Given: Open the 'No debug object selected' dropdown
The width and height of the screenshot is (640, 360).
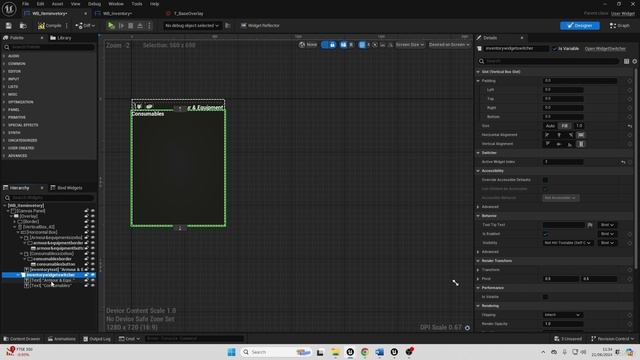Looking at the screenshot, I should (192, 26).
